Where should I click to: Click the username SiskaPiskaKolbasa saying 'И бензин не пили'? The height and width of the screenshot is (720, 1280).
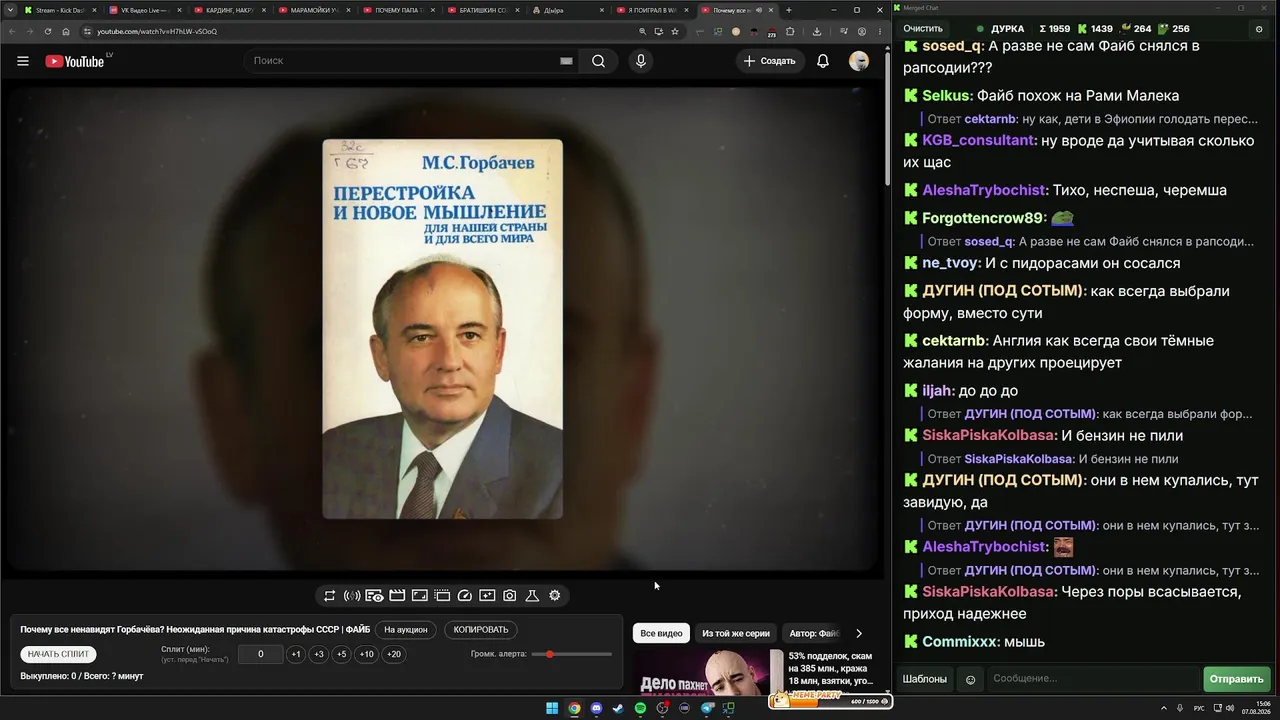pos(988,436)
